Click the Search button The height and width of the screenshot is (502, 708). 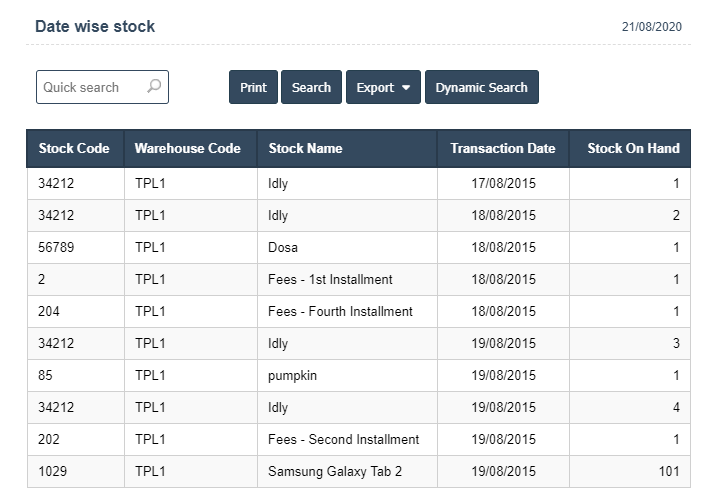coord(311,87)
